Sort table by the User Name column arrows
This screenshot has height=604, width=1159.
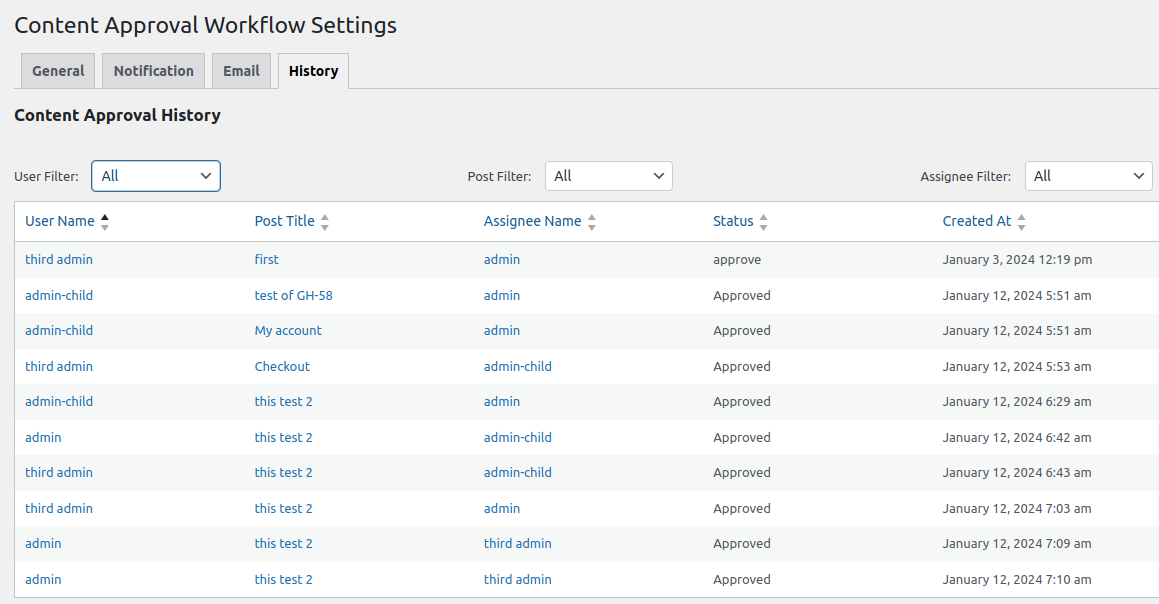pos(104,221)
